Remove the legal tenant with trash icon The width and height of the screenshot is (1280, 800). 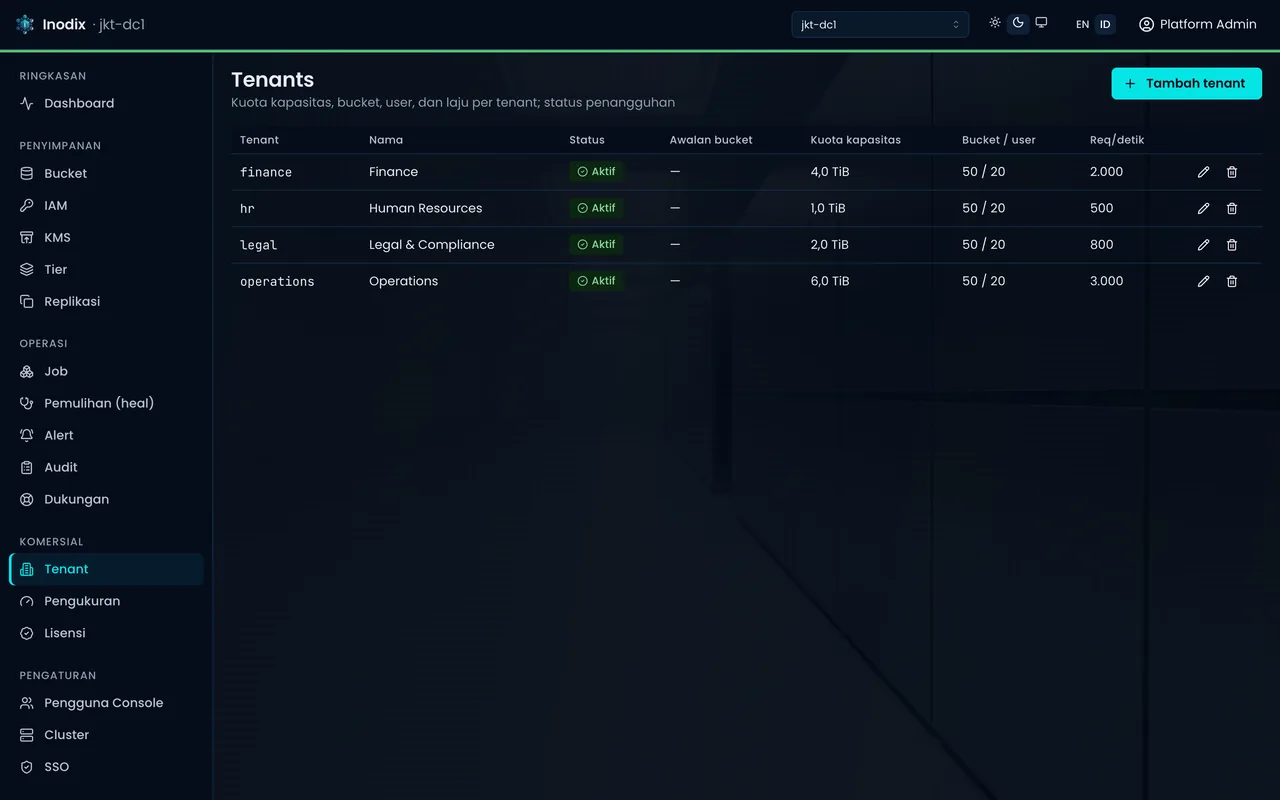pos(1232,245)
